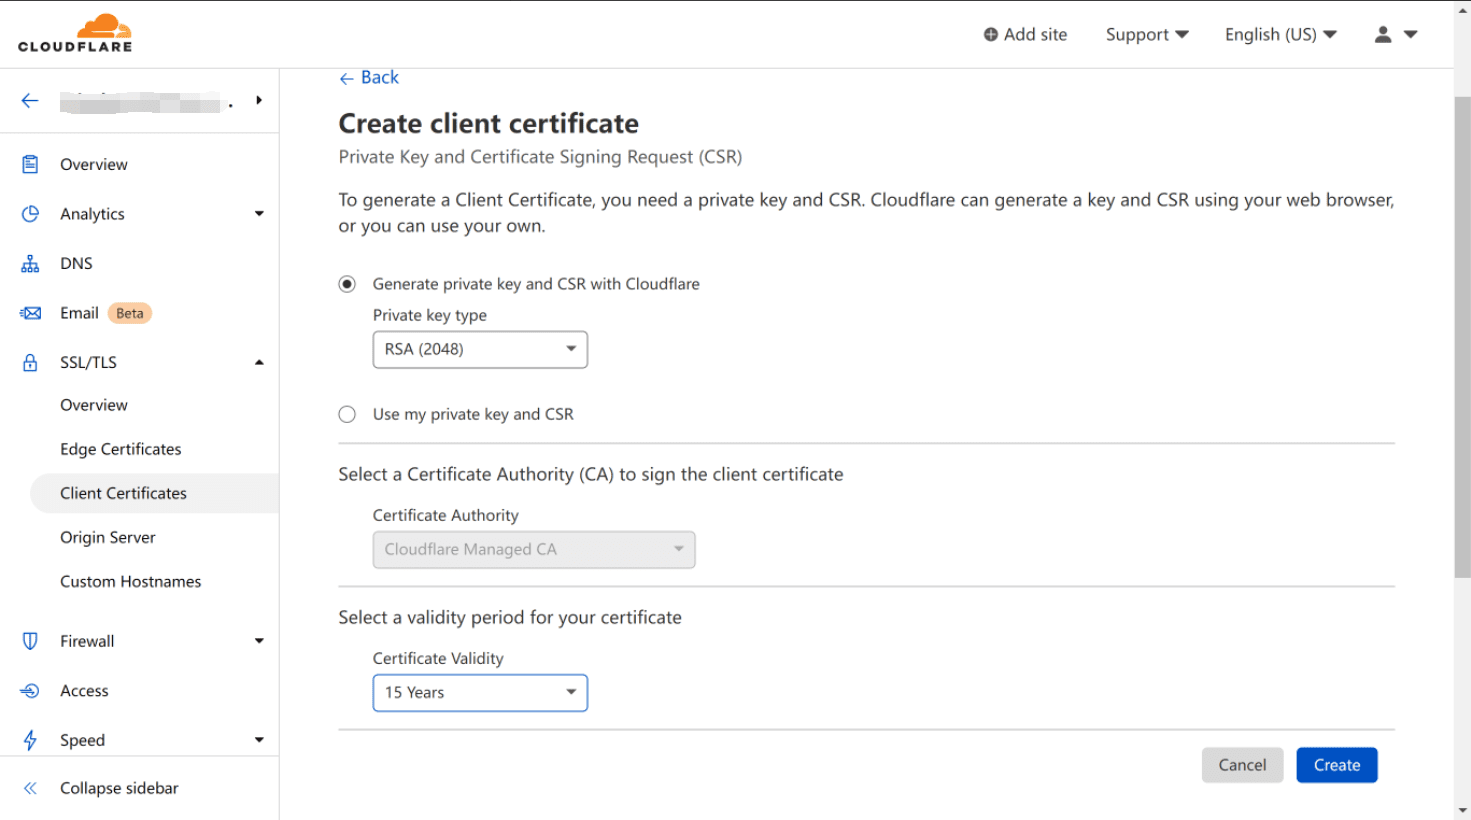Click the Cloudflare logo
This screenshot has width=1471, height=820.
pos(75,33)
